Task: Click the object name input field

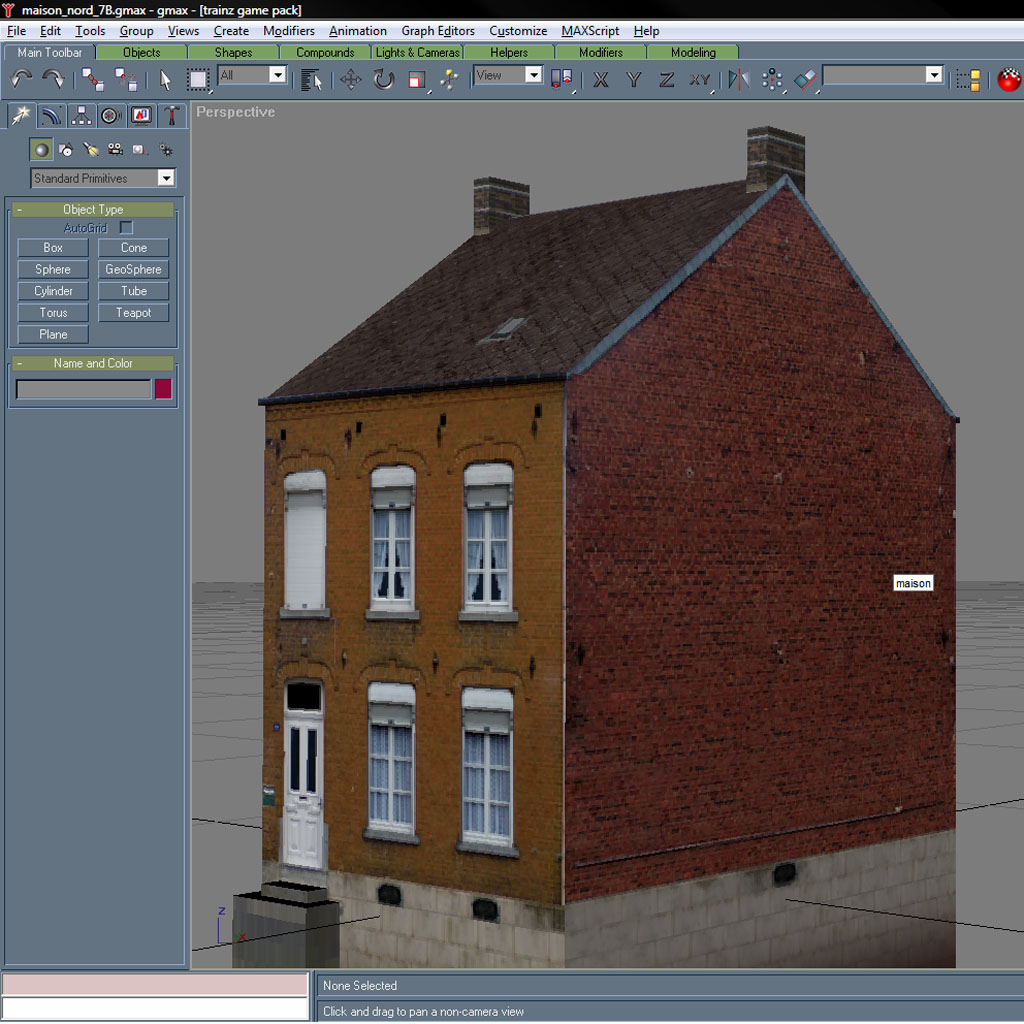Action: point(83,389)
